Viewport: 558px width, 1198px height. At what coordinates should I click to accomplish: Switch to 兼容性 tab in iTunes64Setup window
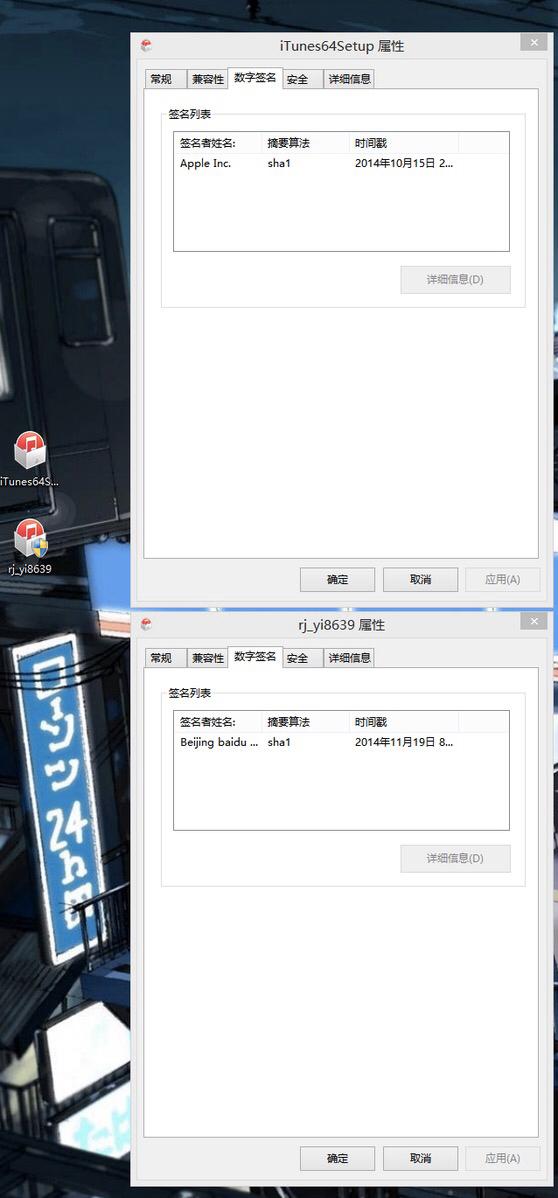point(208,79)
